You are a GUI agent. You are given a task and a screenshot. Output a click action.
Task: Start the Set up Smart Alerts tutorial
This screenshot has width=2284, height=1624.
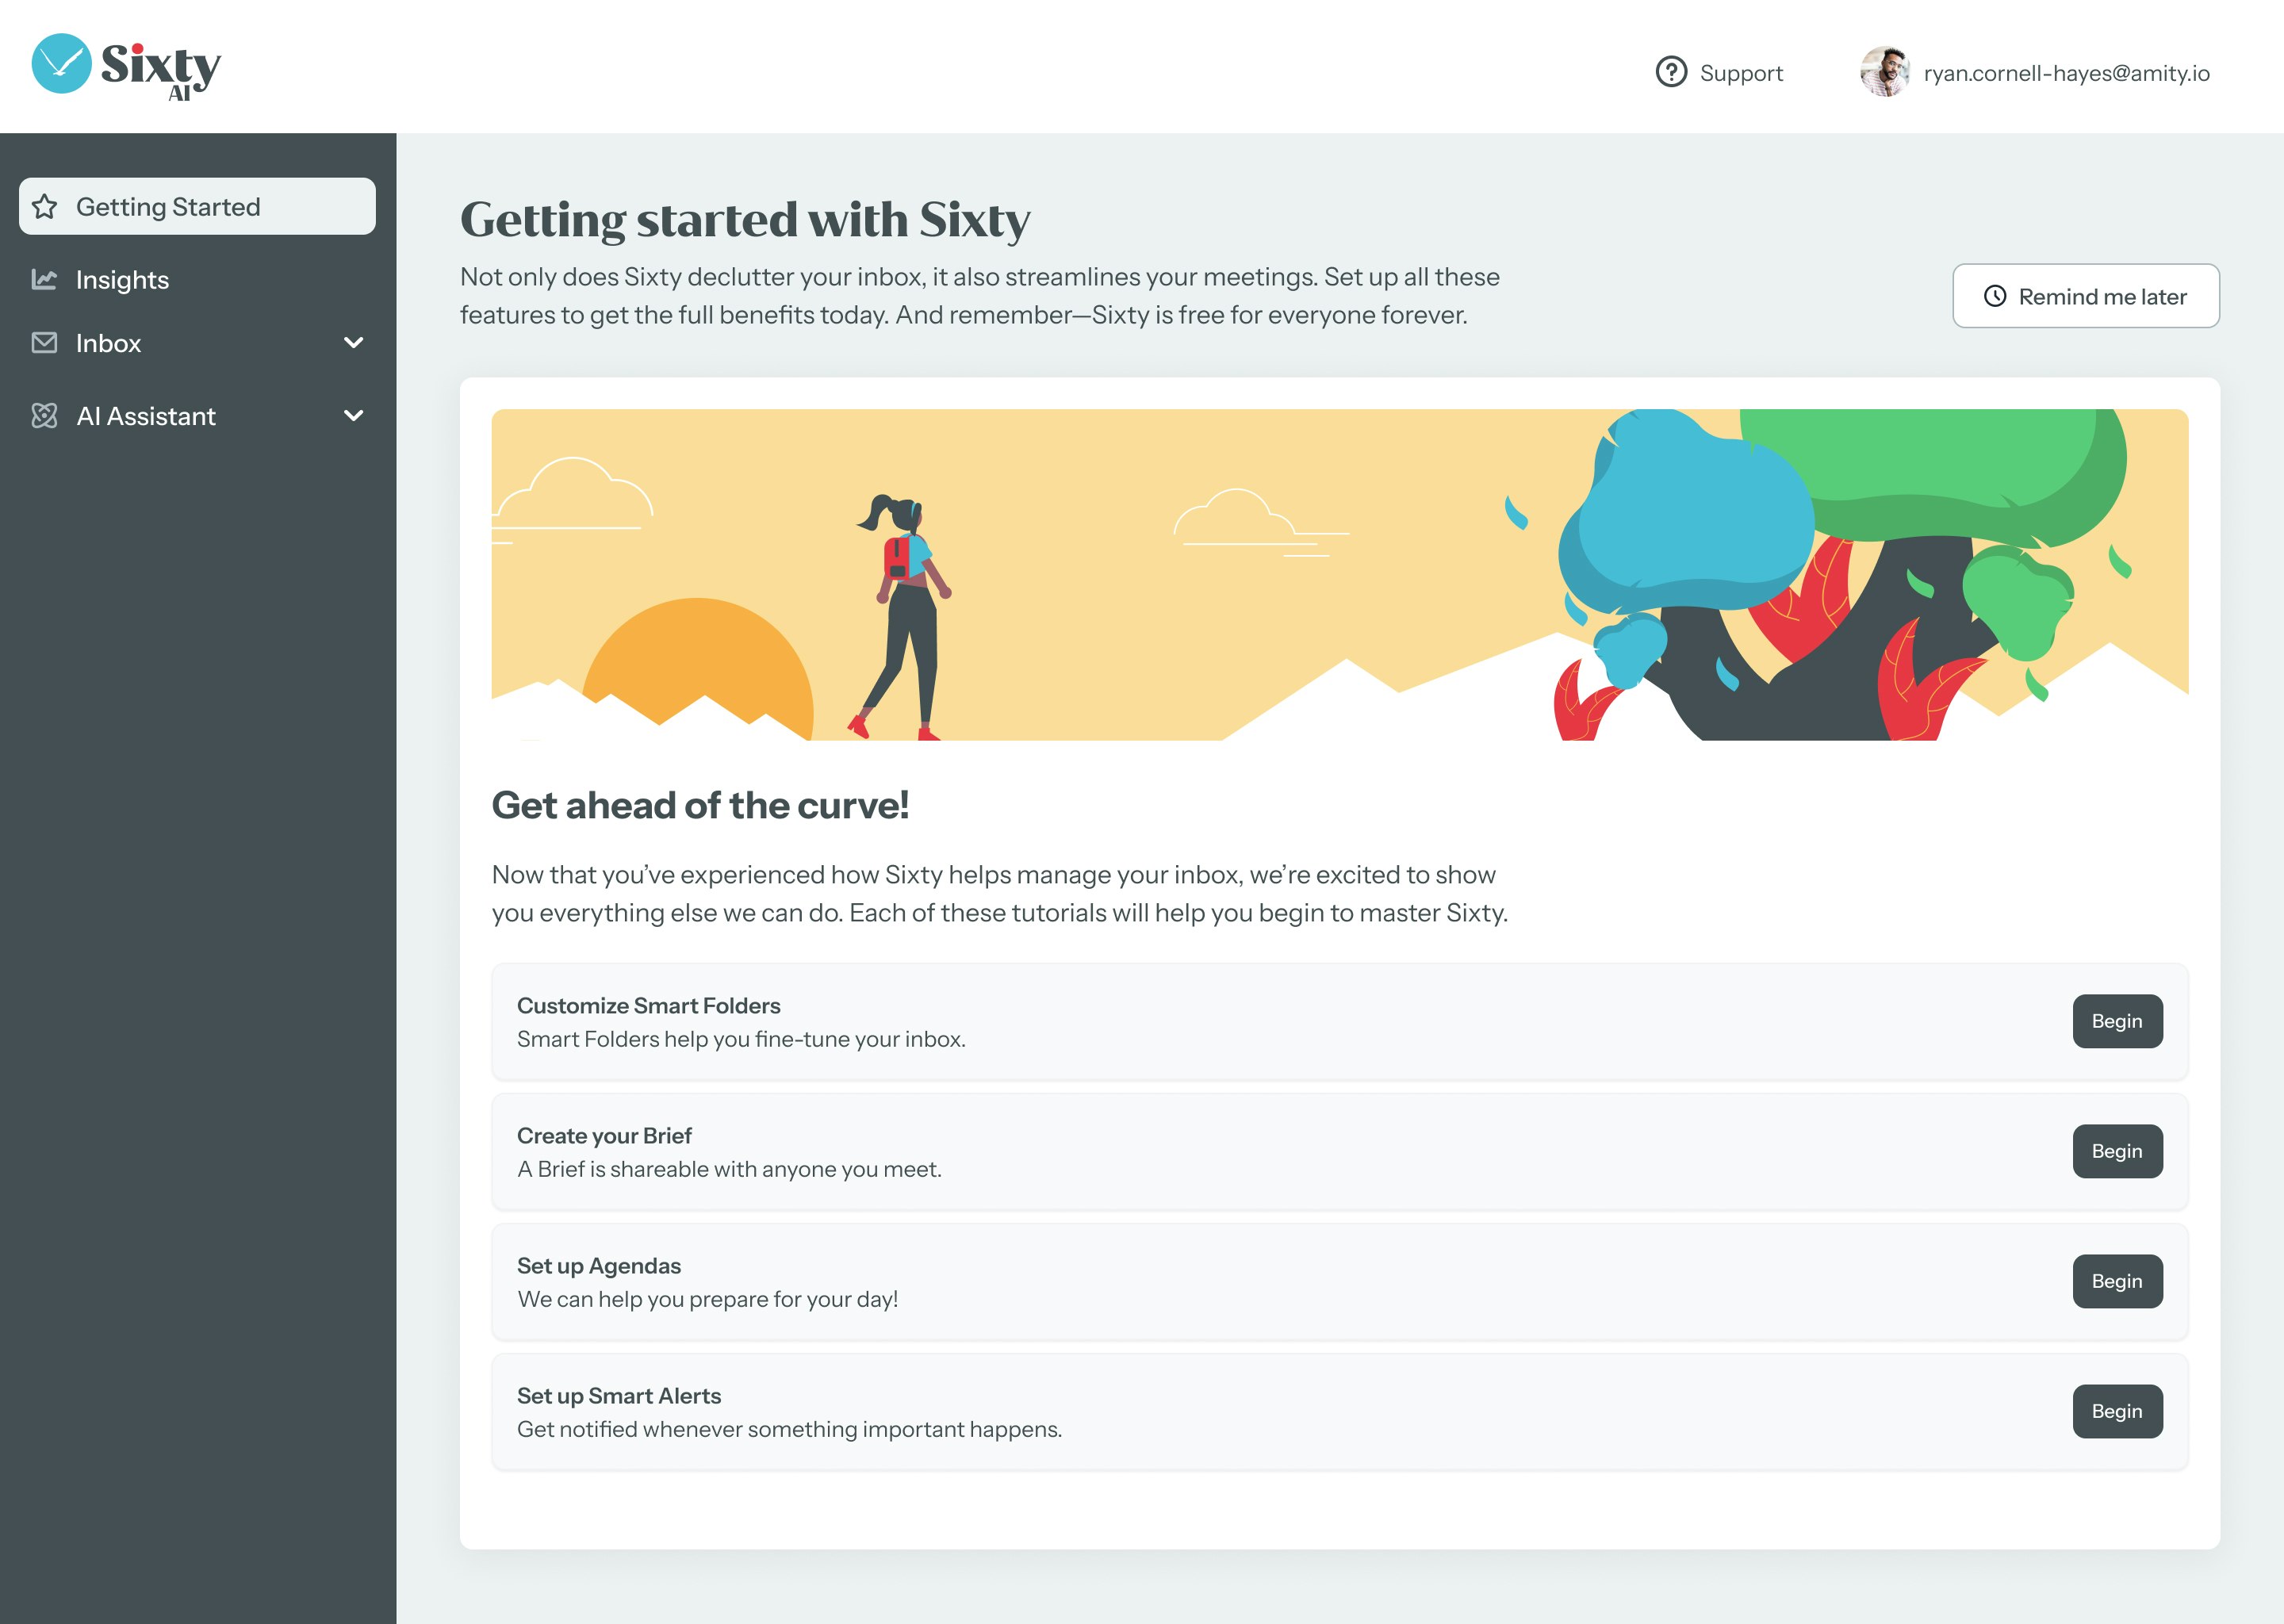tap(2116, 1411)
